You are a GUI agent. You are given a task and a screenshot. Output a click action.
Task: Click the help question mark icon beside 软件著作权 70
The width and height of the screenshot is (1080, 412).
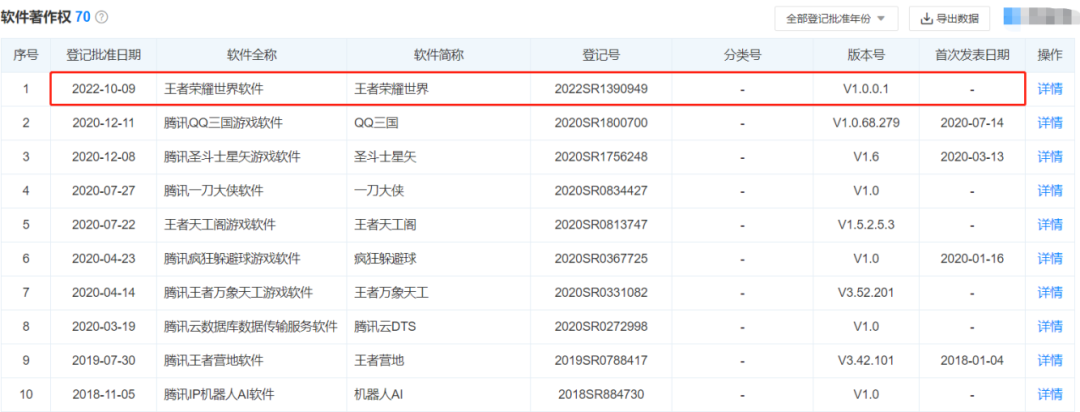coord(101,18)
